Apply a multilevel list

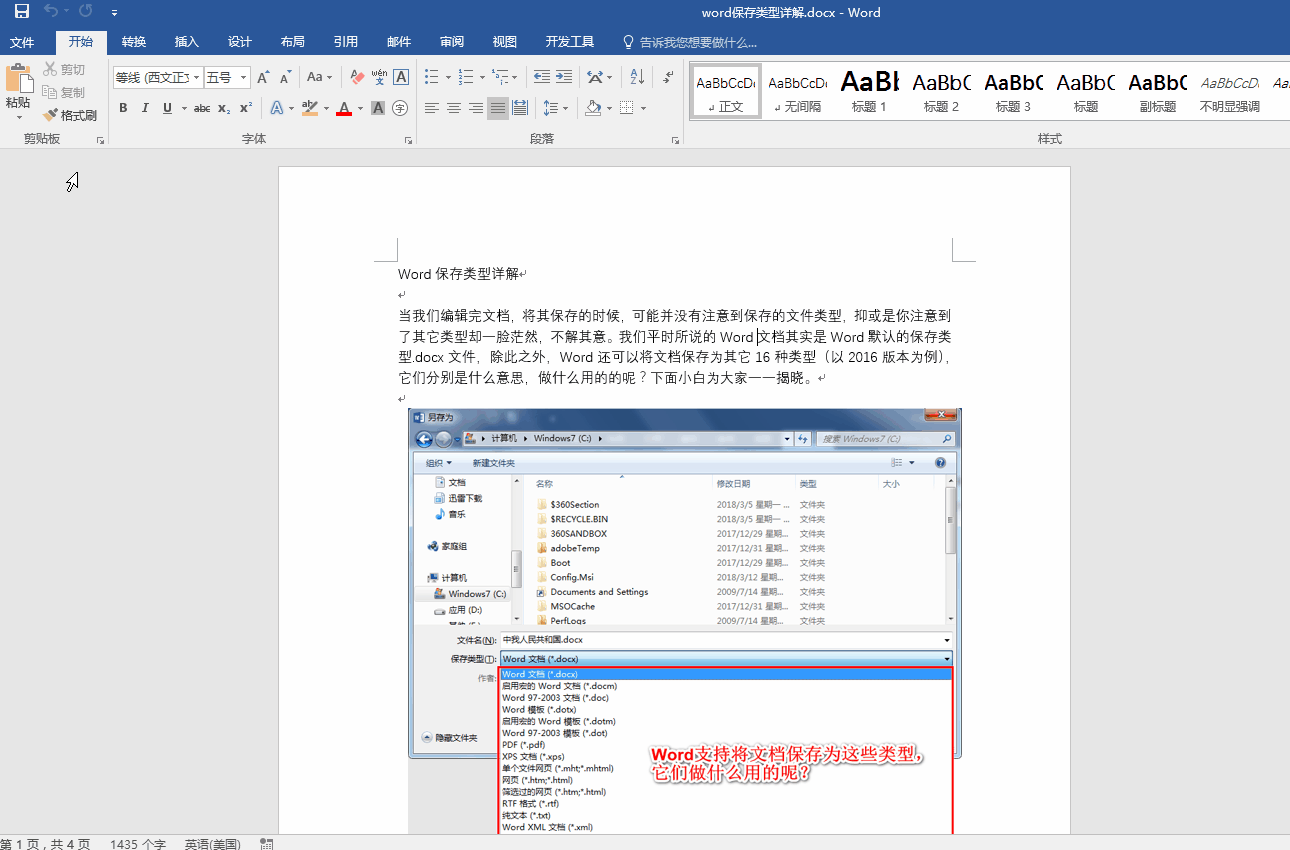(499, 77)
